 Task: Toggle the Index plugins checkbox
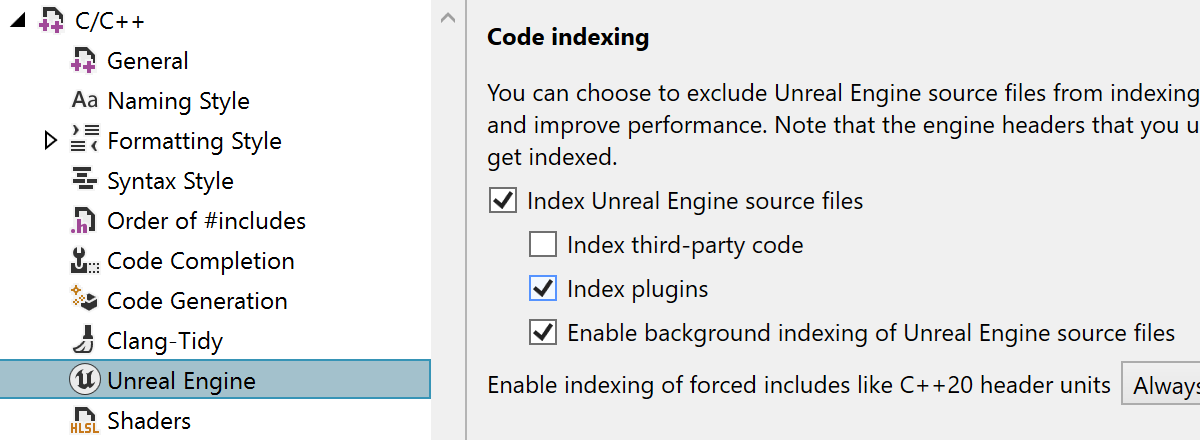(x=543, y=289)
